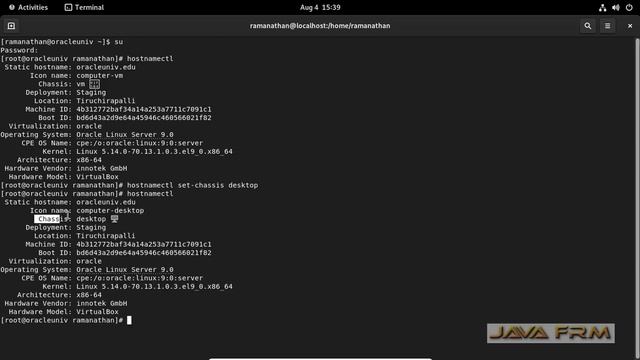Image resolution: width=640 pixels, height=360 pixels.
Task: Click the power icon in top bar
Action: pos(629,7)
